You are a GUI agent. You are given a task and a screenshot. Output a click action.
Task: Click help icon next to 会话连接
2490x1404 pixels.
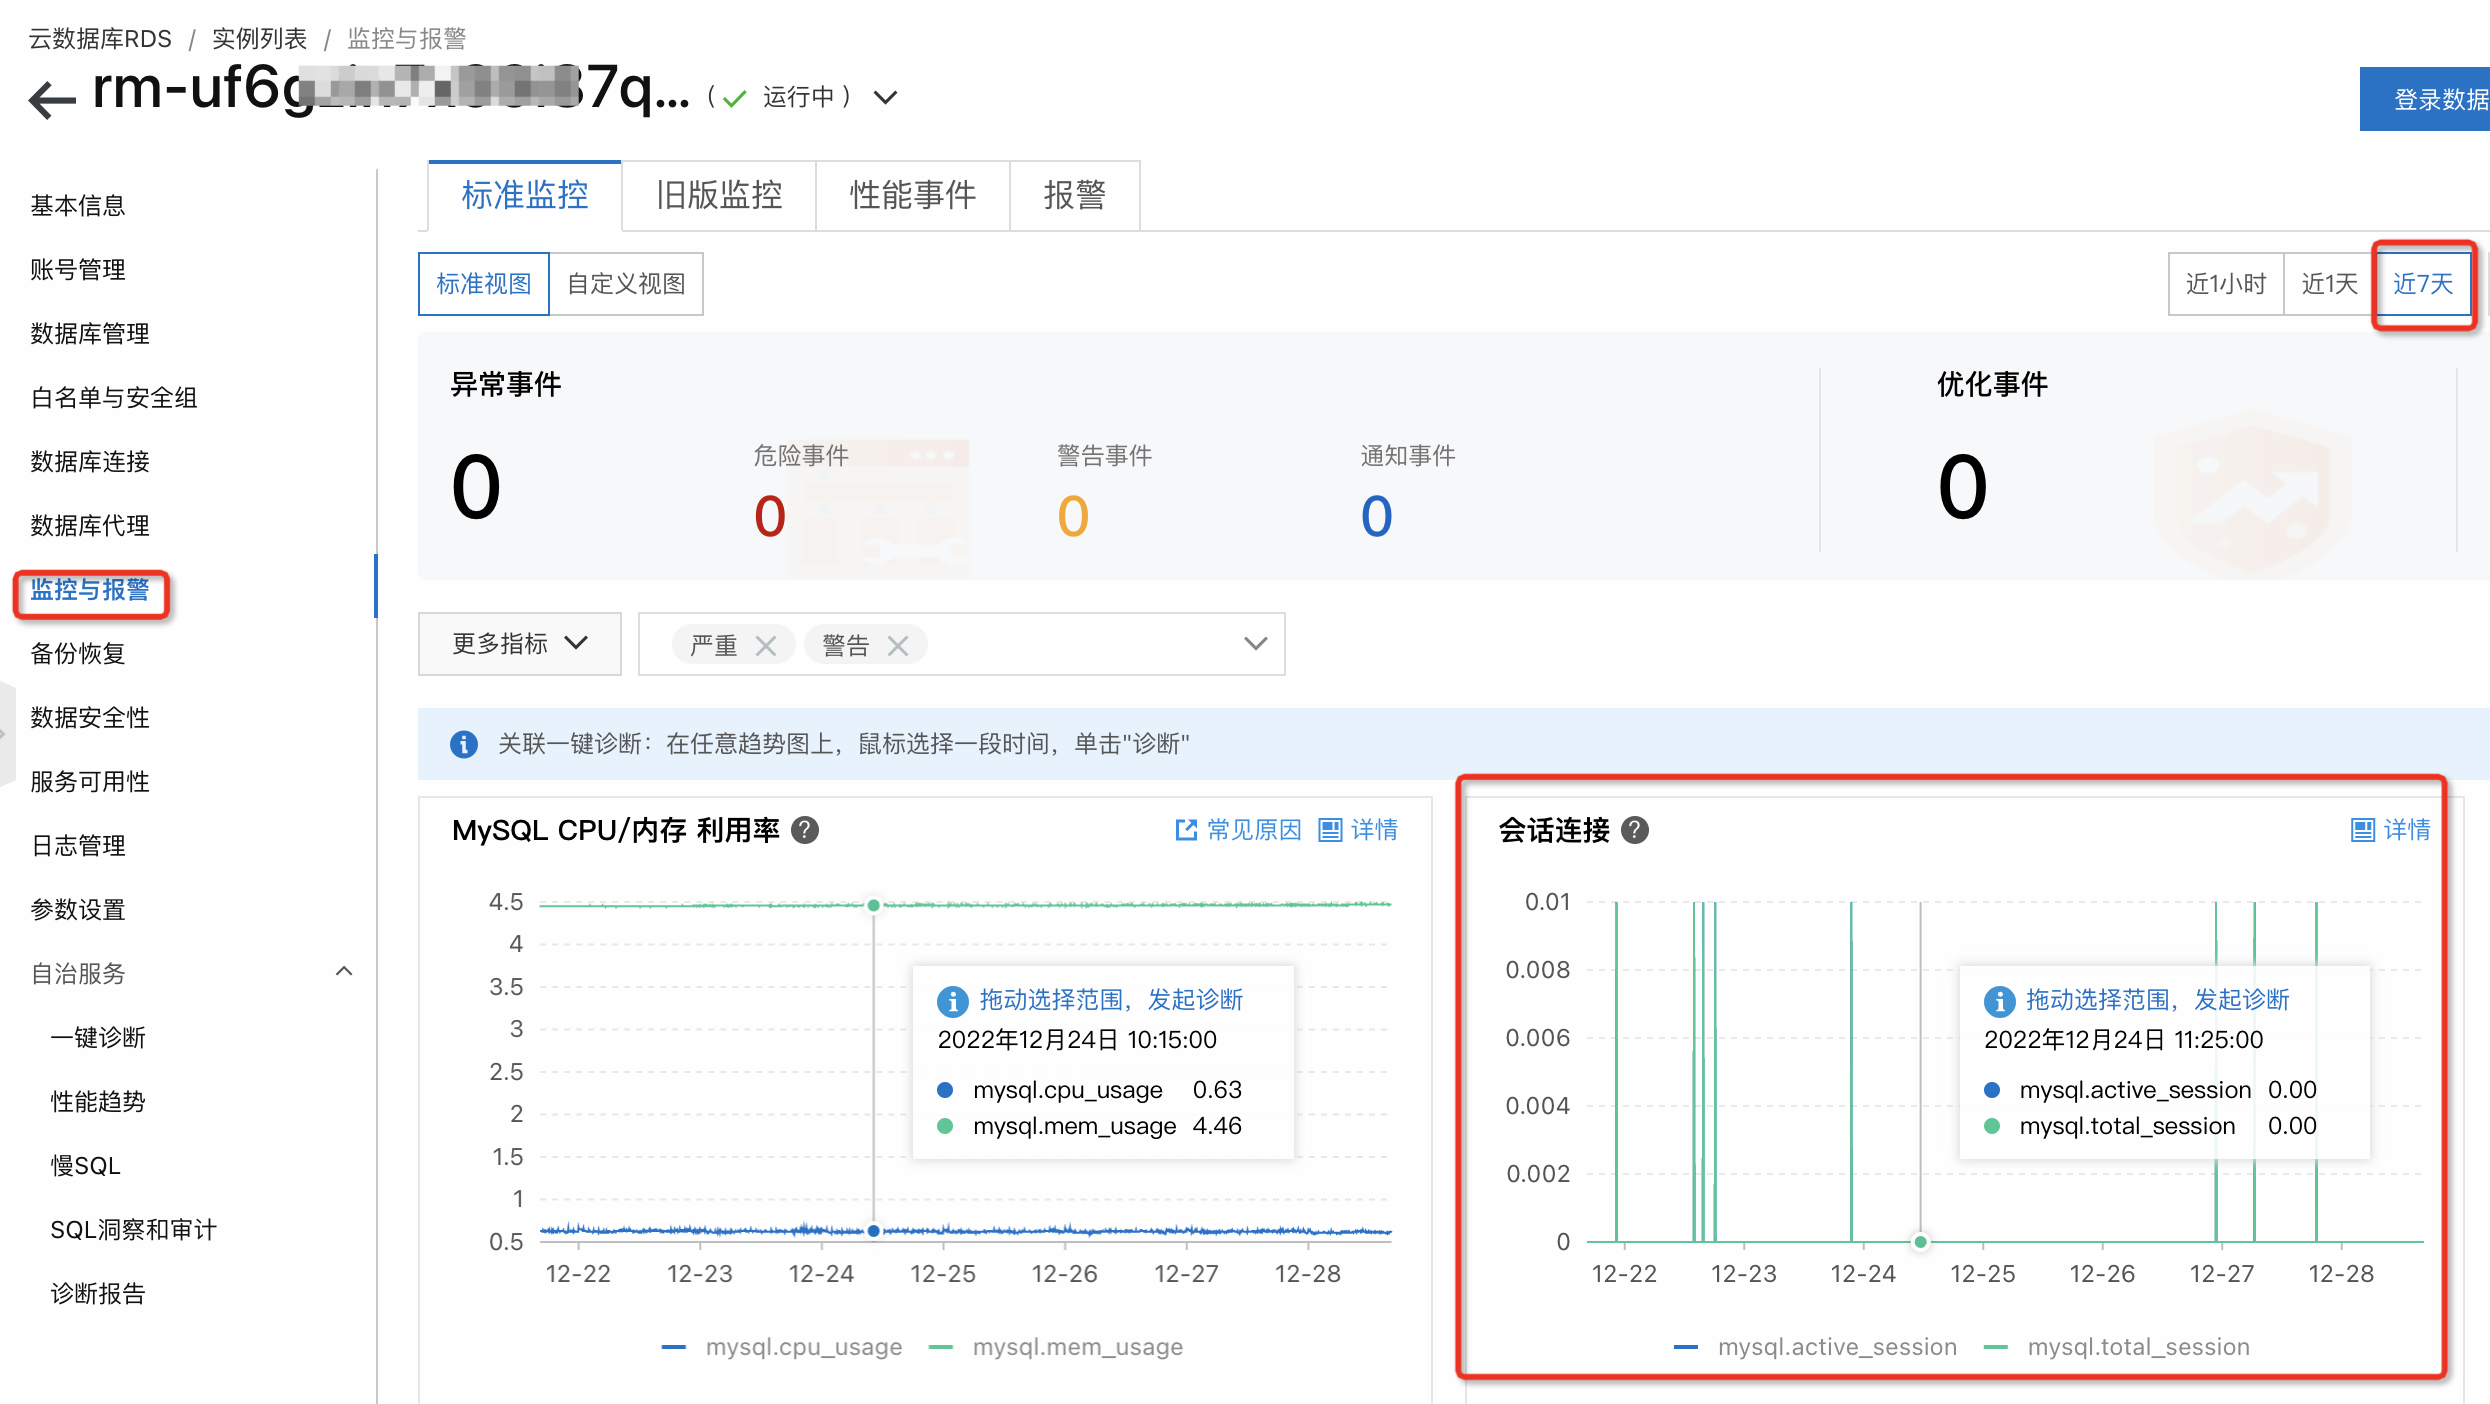1635,830
